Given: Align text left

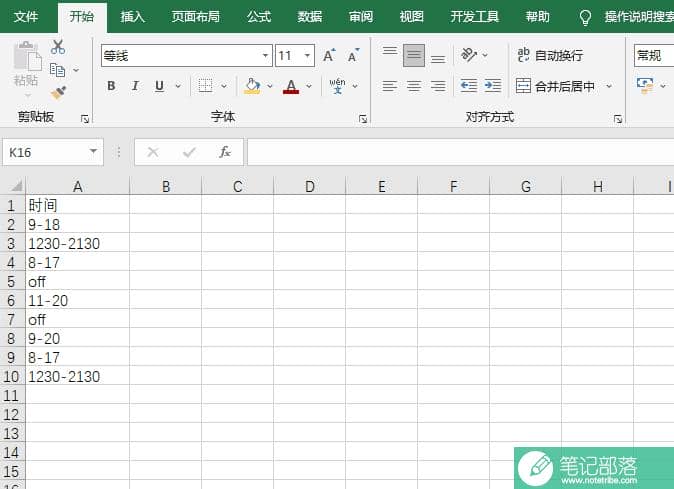Looking at the screenshot, I should click(390, 86).
